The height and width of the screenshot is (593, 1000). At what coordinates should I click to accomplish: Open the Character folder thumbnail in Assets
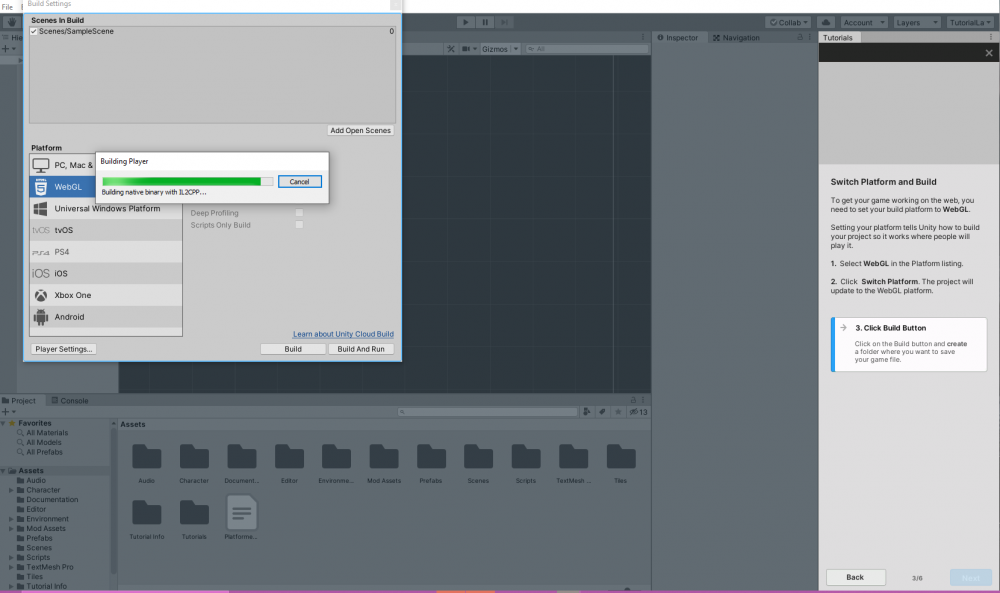point(194,457)
